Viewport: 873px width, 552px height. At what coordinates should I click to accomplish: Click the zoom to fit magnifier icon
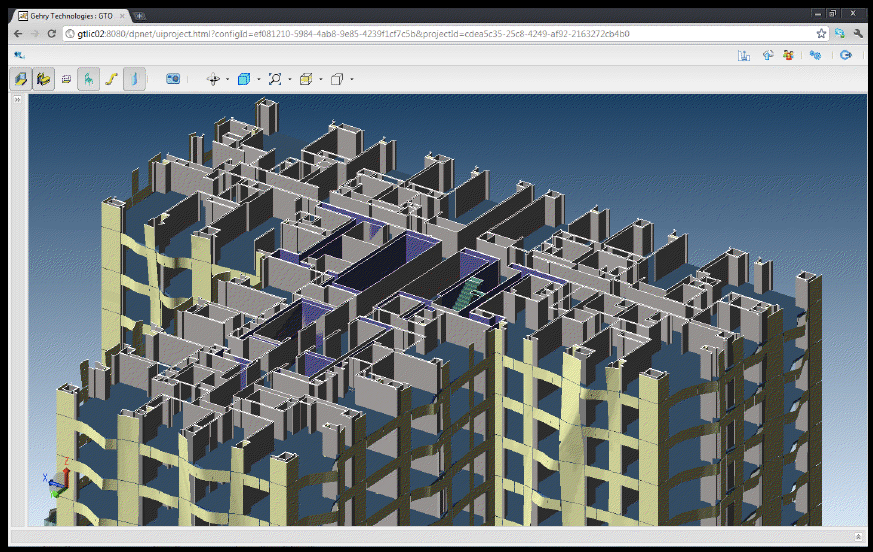coord(275,79)
